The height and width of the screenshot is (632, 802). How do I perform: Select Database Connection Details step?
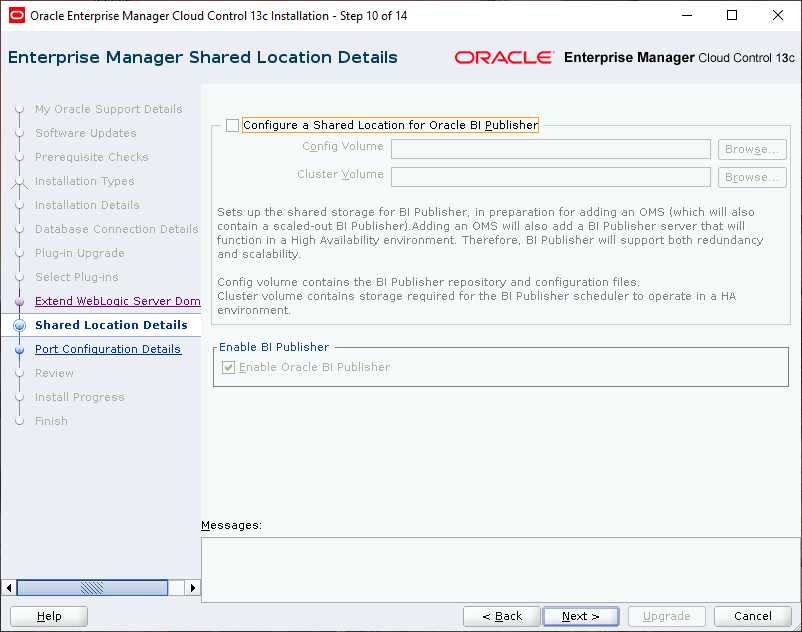pos(117,230)
